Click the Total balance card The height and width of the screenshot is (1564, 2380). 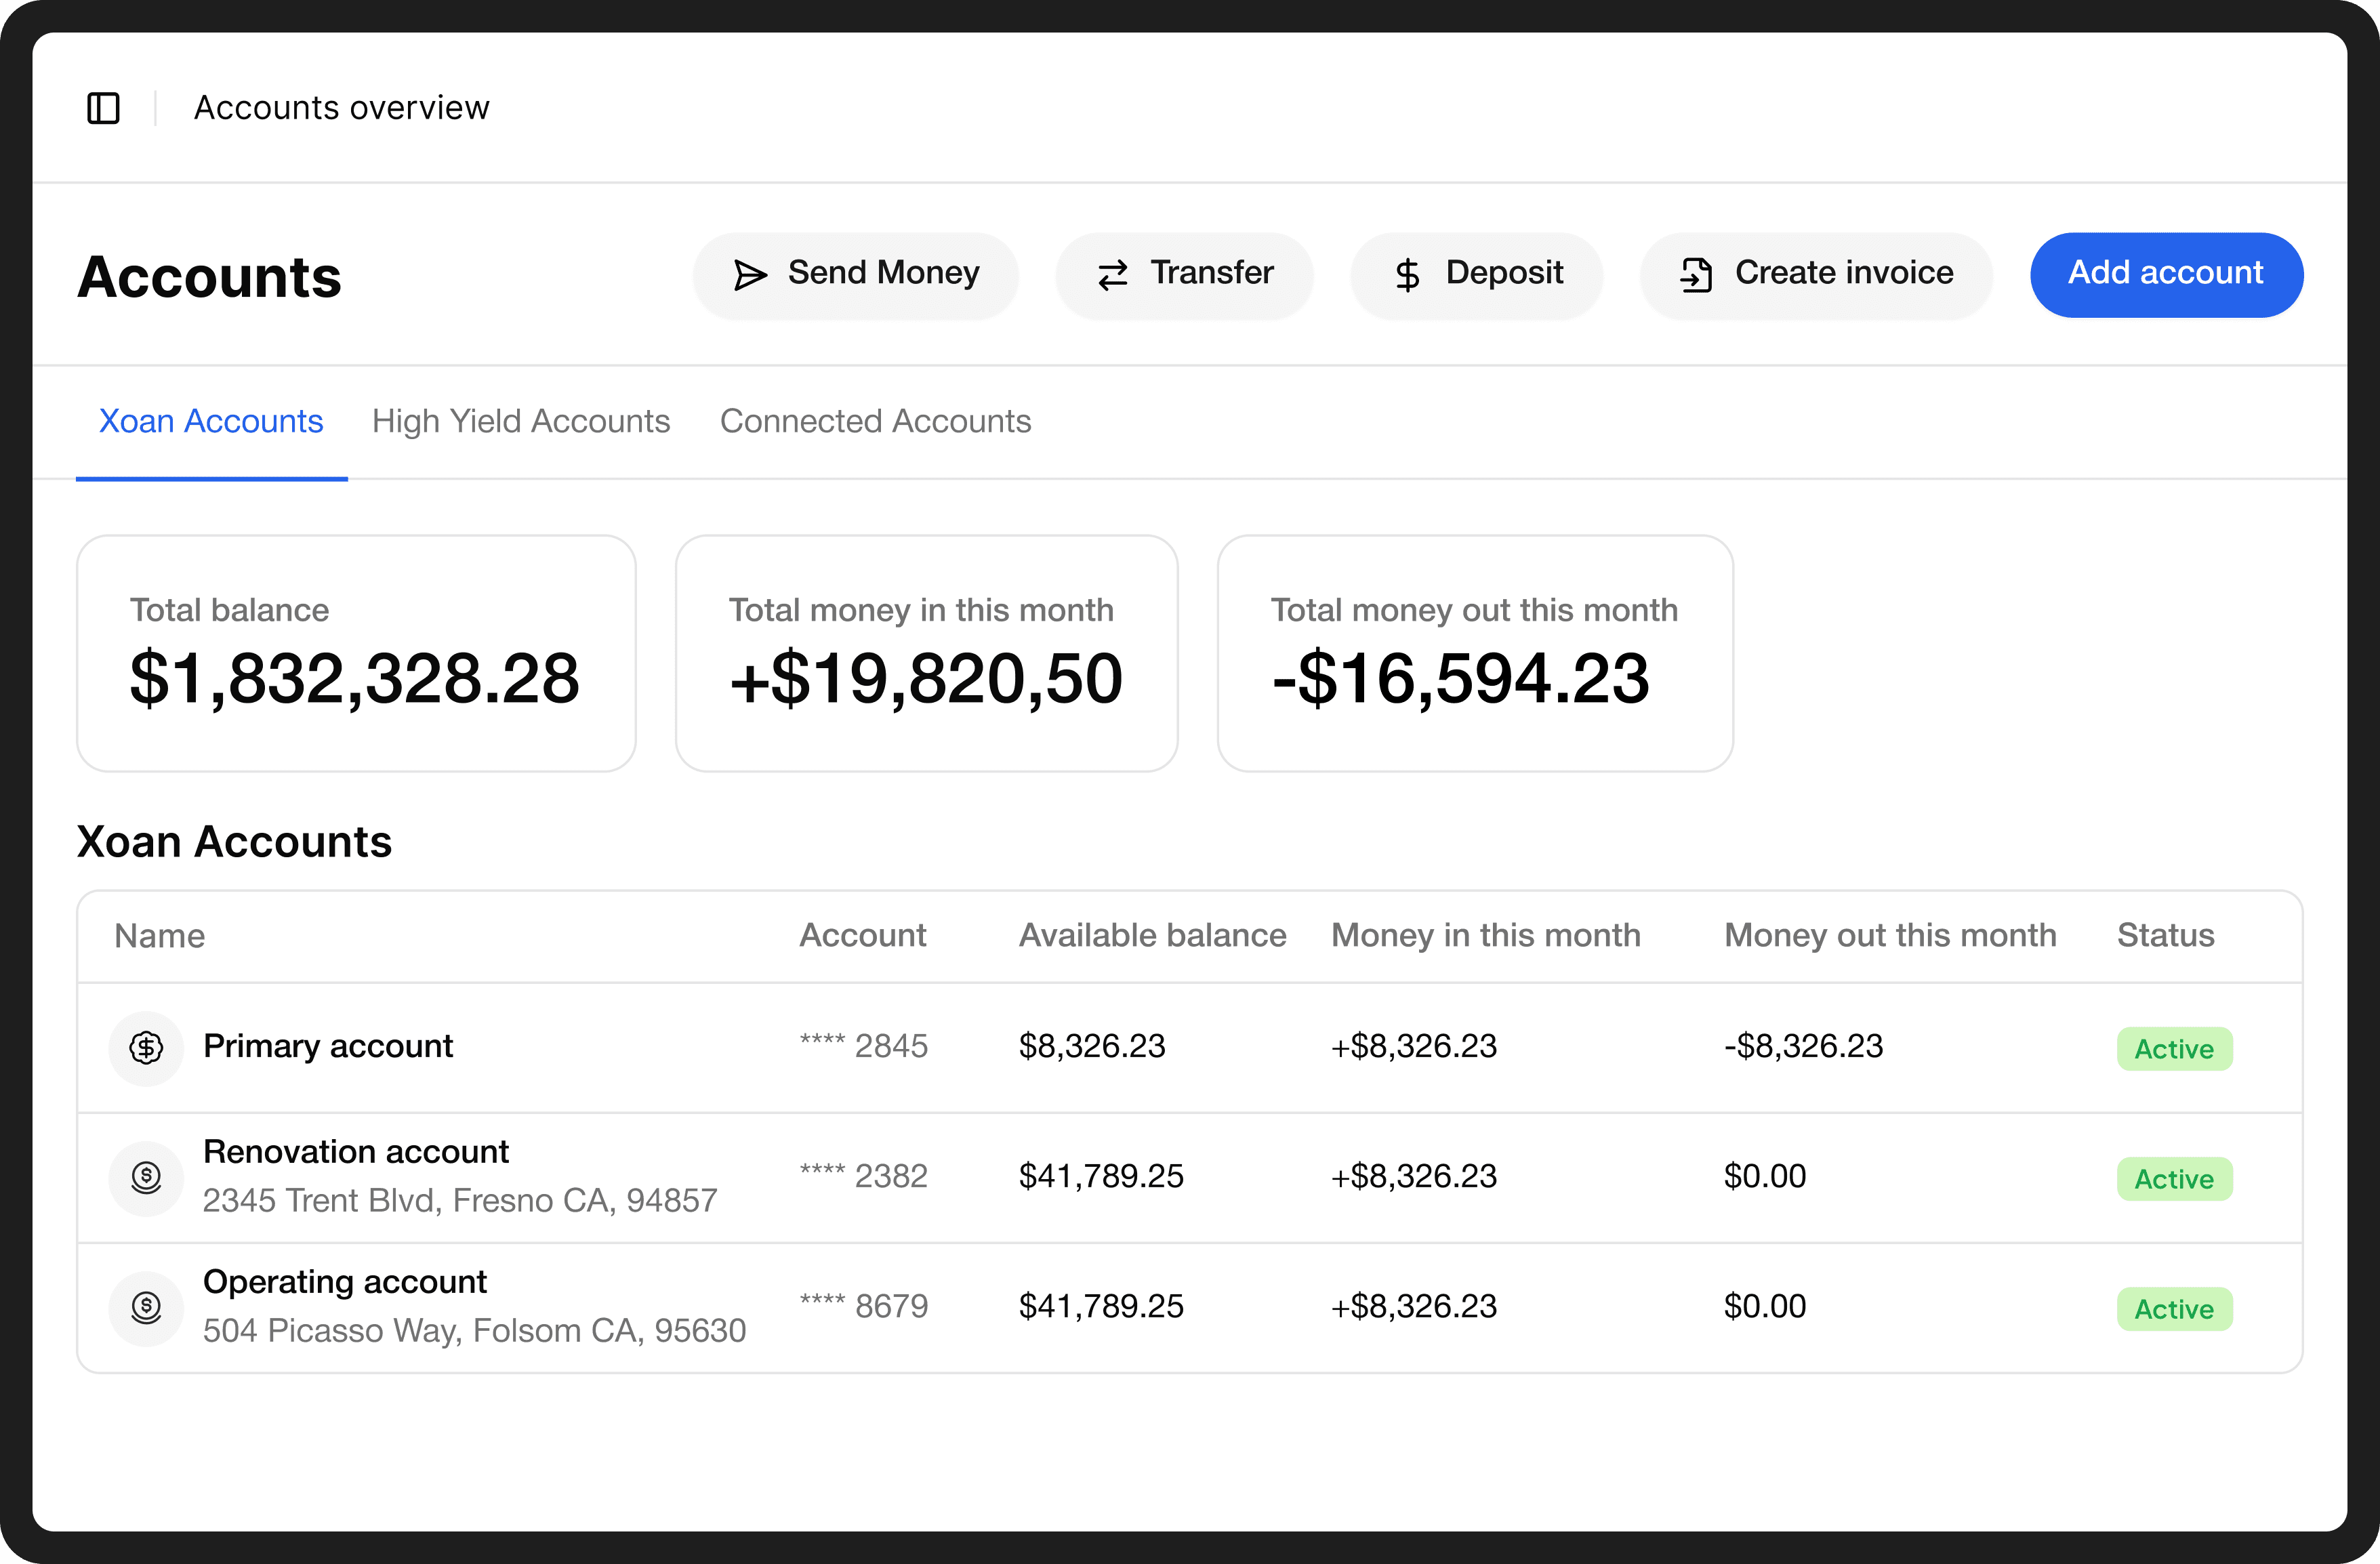click(356, 653)
